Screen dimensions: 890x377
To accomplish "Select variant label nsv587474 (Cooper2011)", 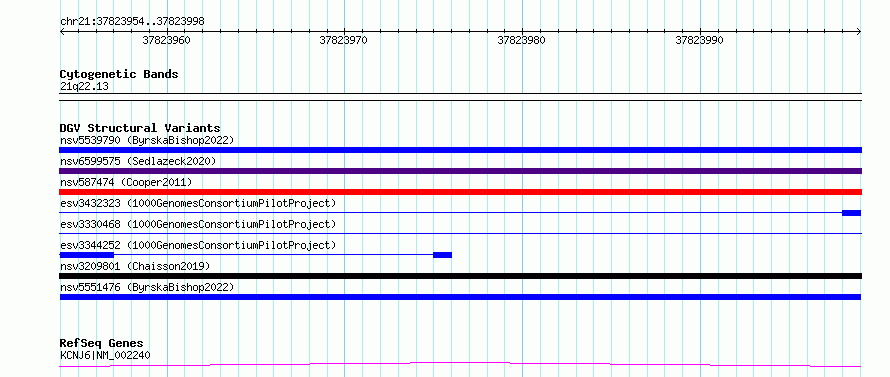I will [x=126, y=182].
